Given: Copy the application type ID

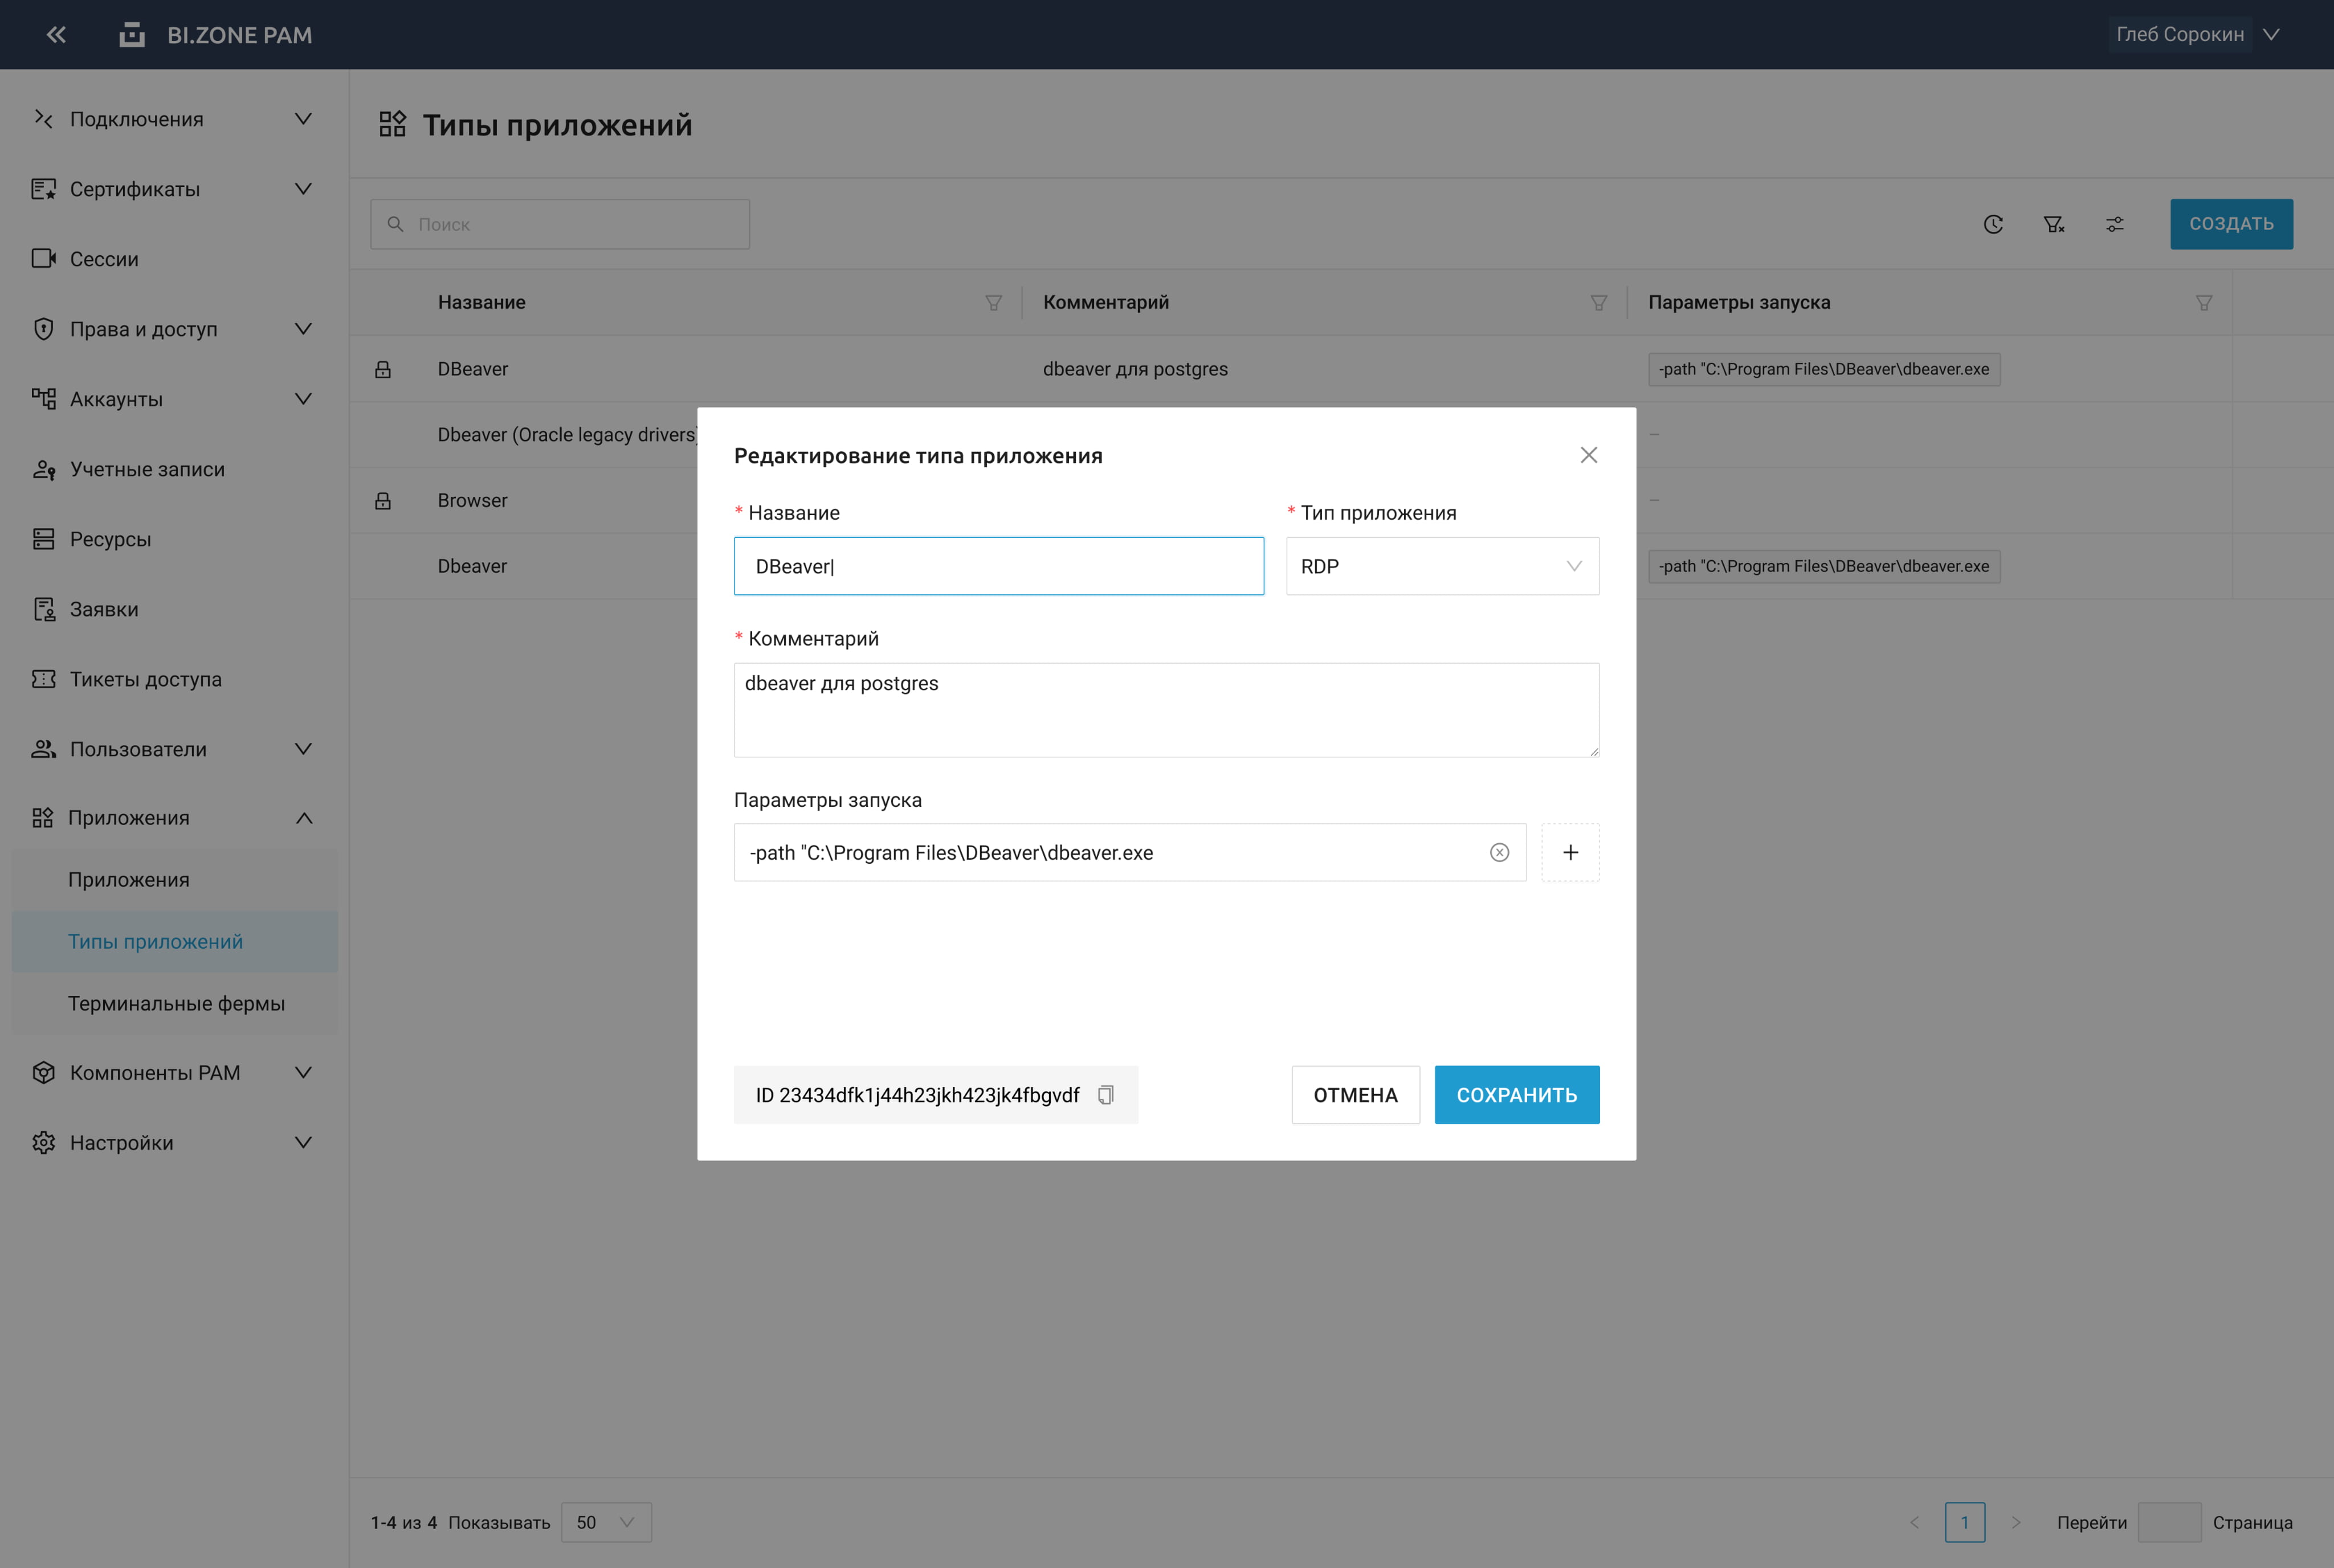Looking at the screenshot, I should point(1105,1095).
